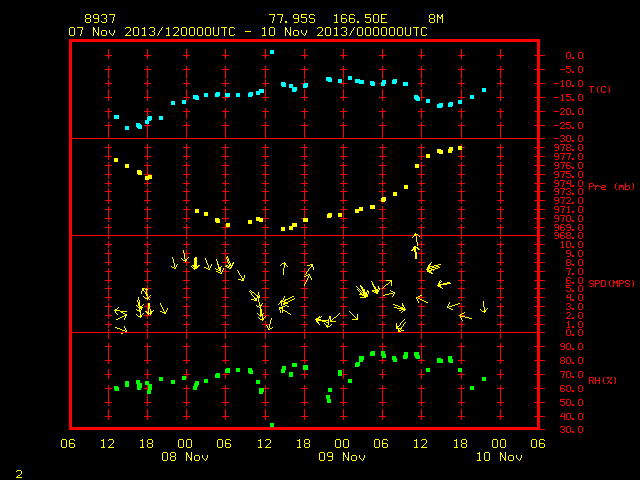Click the 08 Nov date label

pos(185,457)
